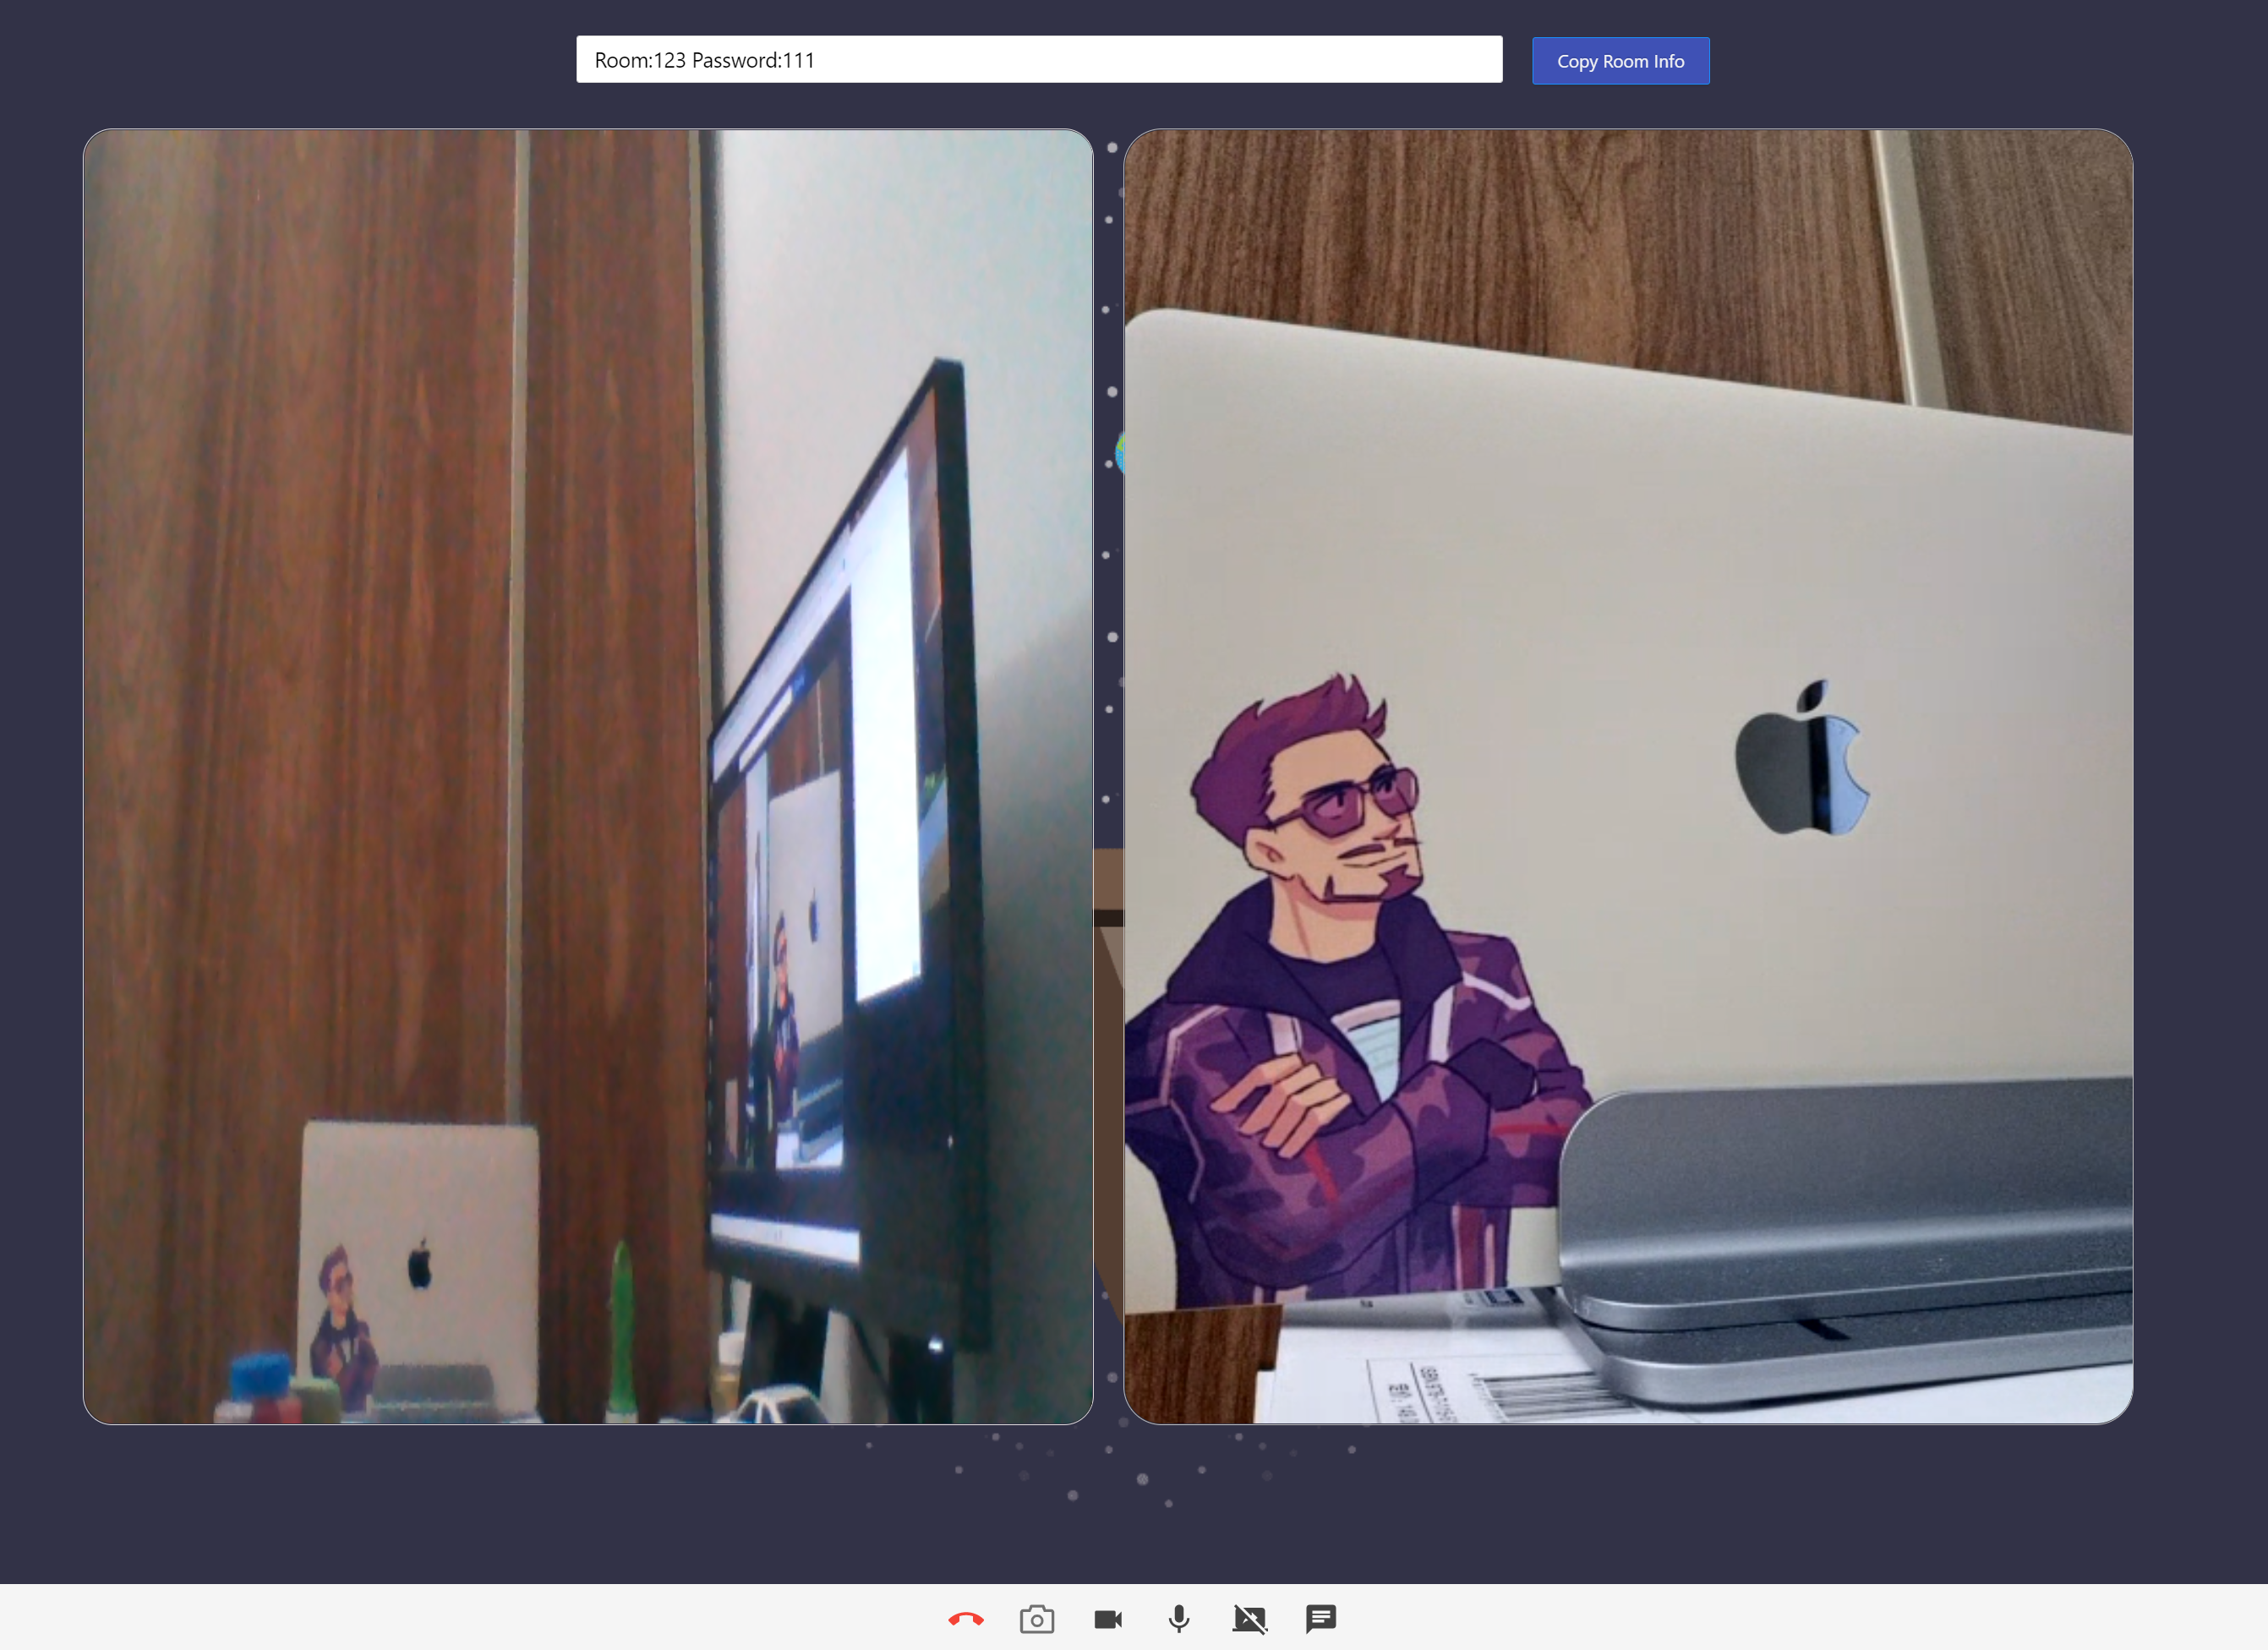Screen dimensions: 2268x1650
Task: Take a snapshot with the camera icon
Action: [1036, 1619]
